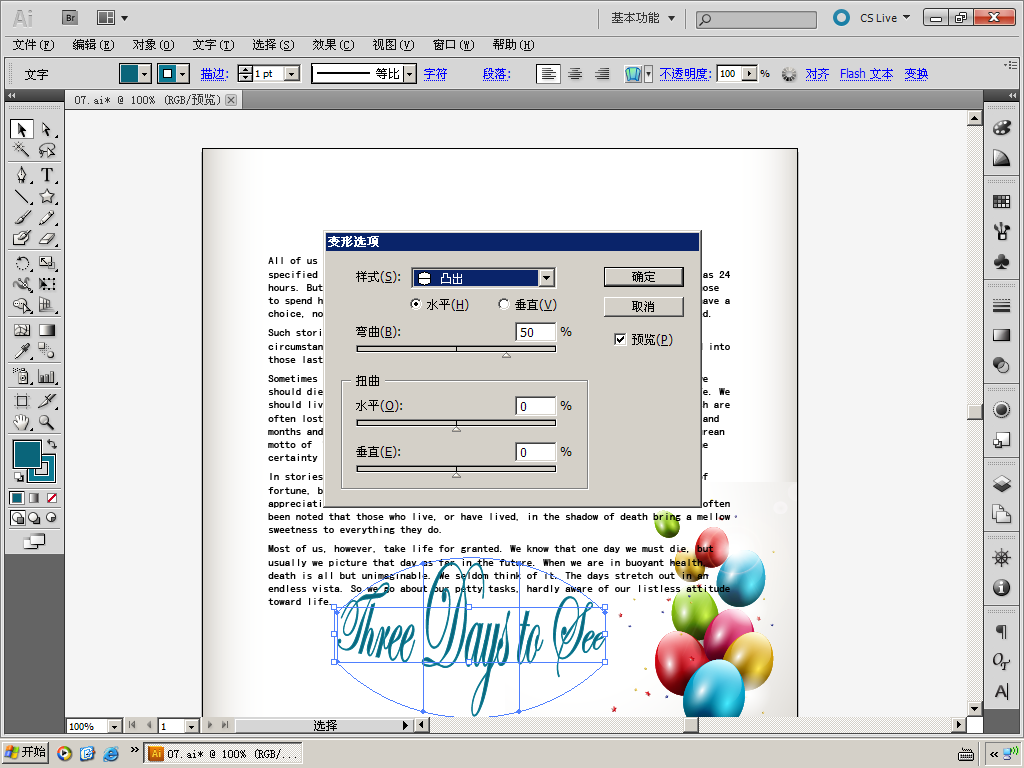Open the 不透明度 opacity panel link
Image resolution: width=1024 pixels, height=768 pixels.
[685, 74]
